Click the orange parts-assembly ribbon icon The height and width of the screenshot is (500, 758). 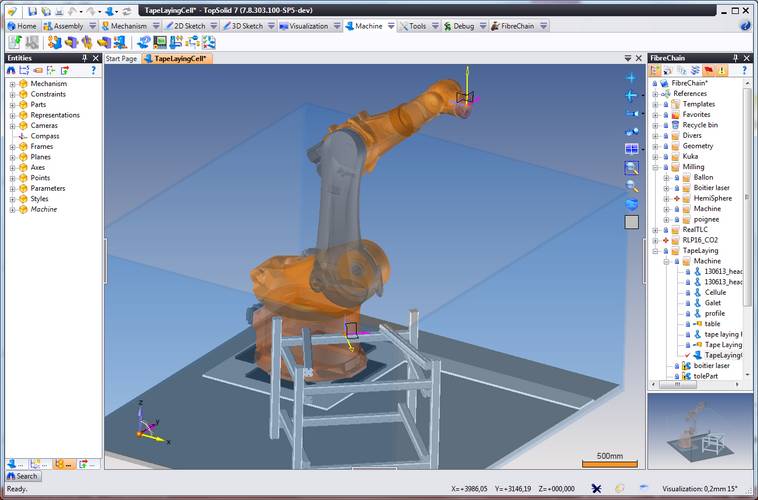[55, 43]
